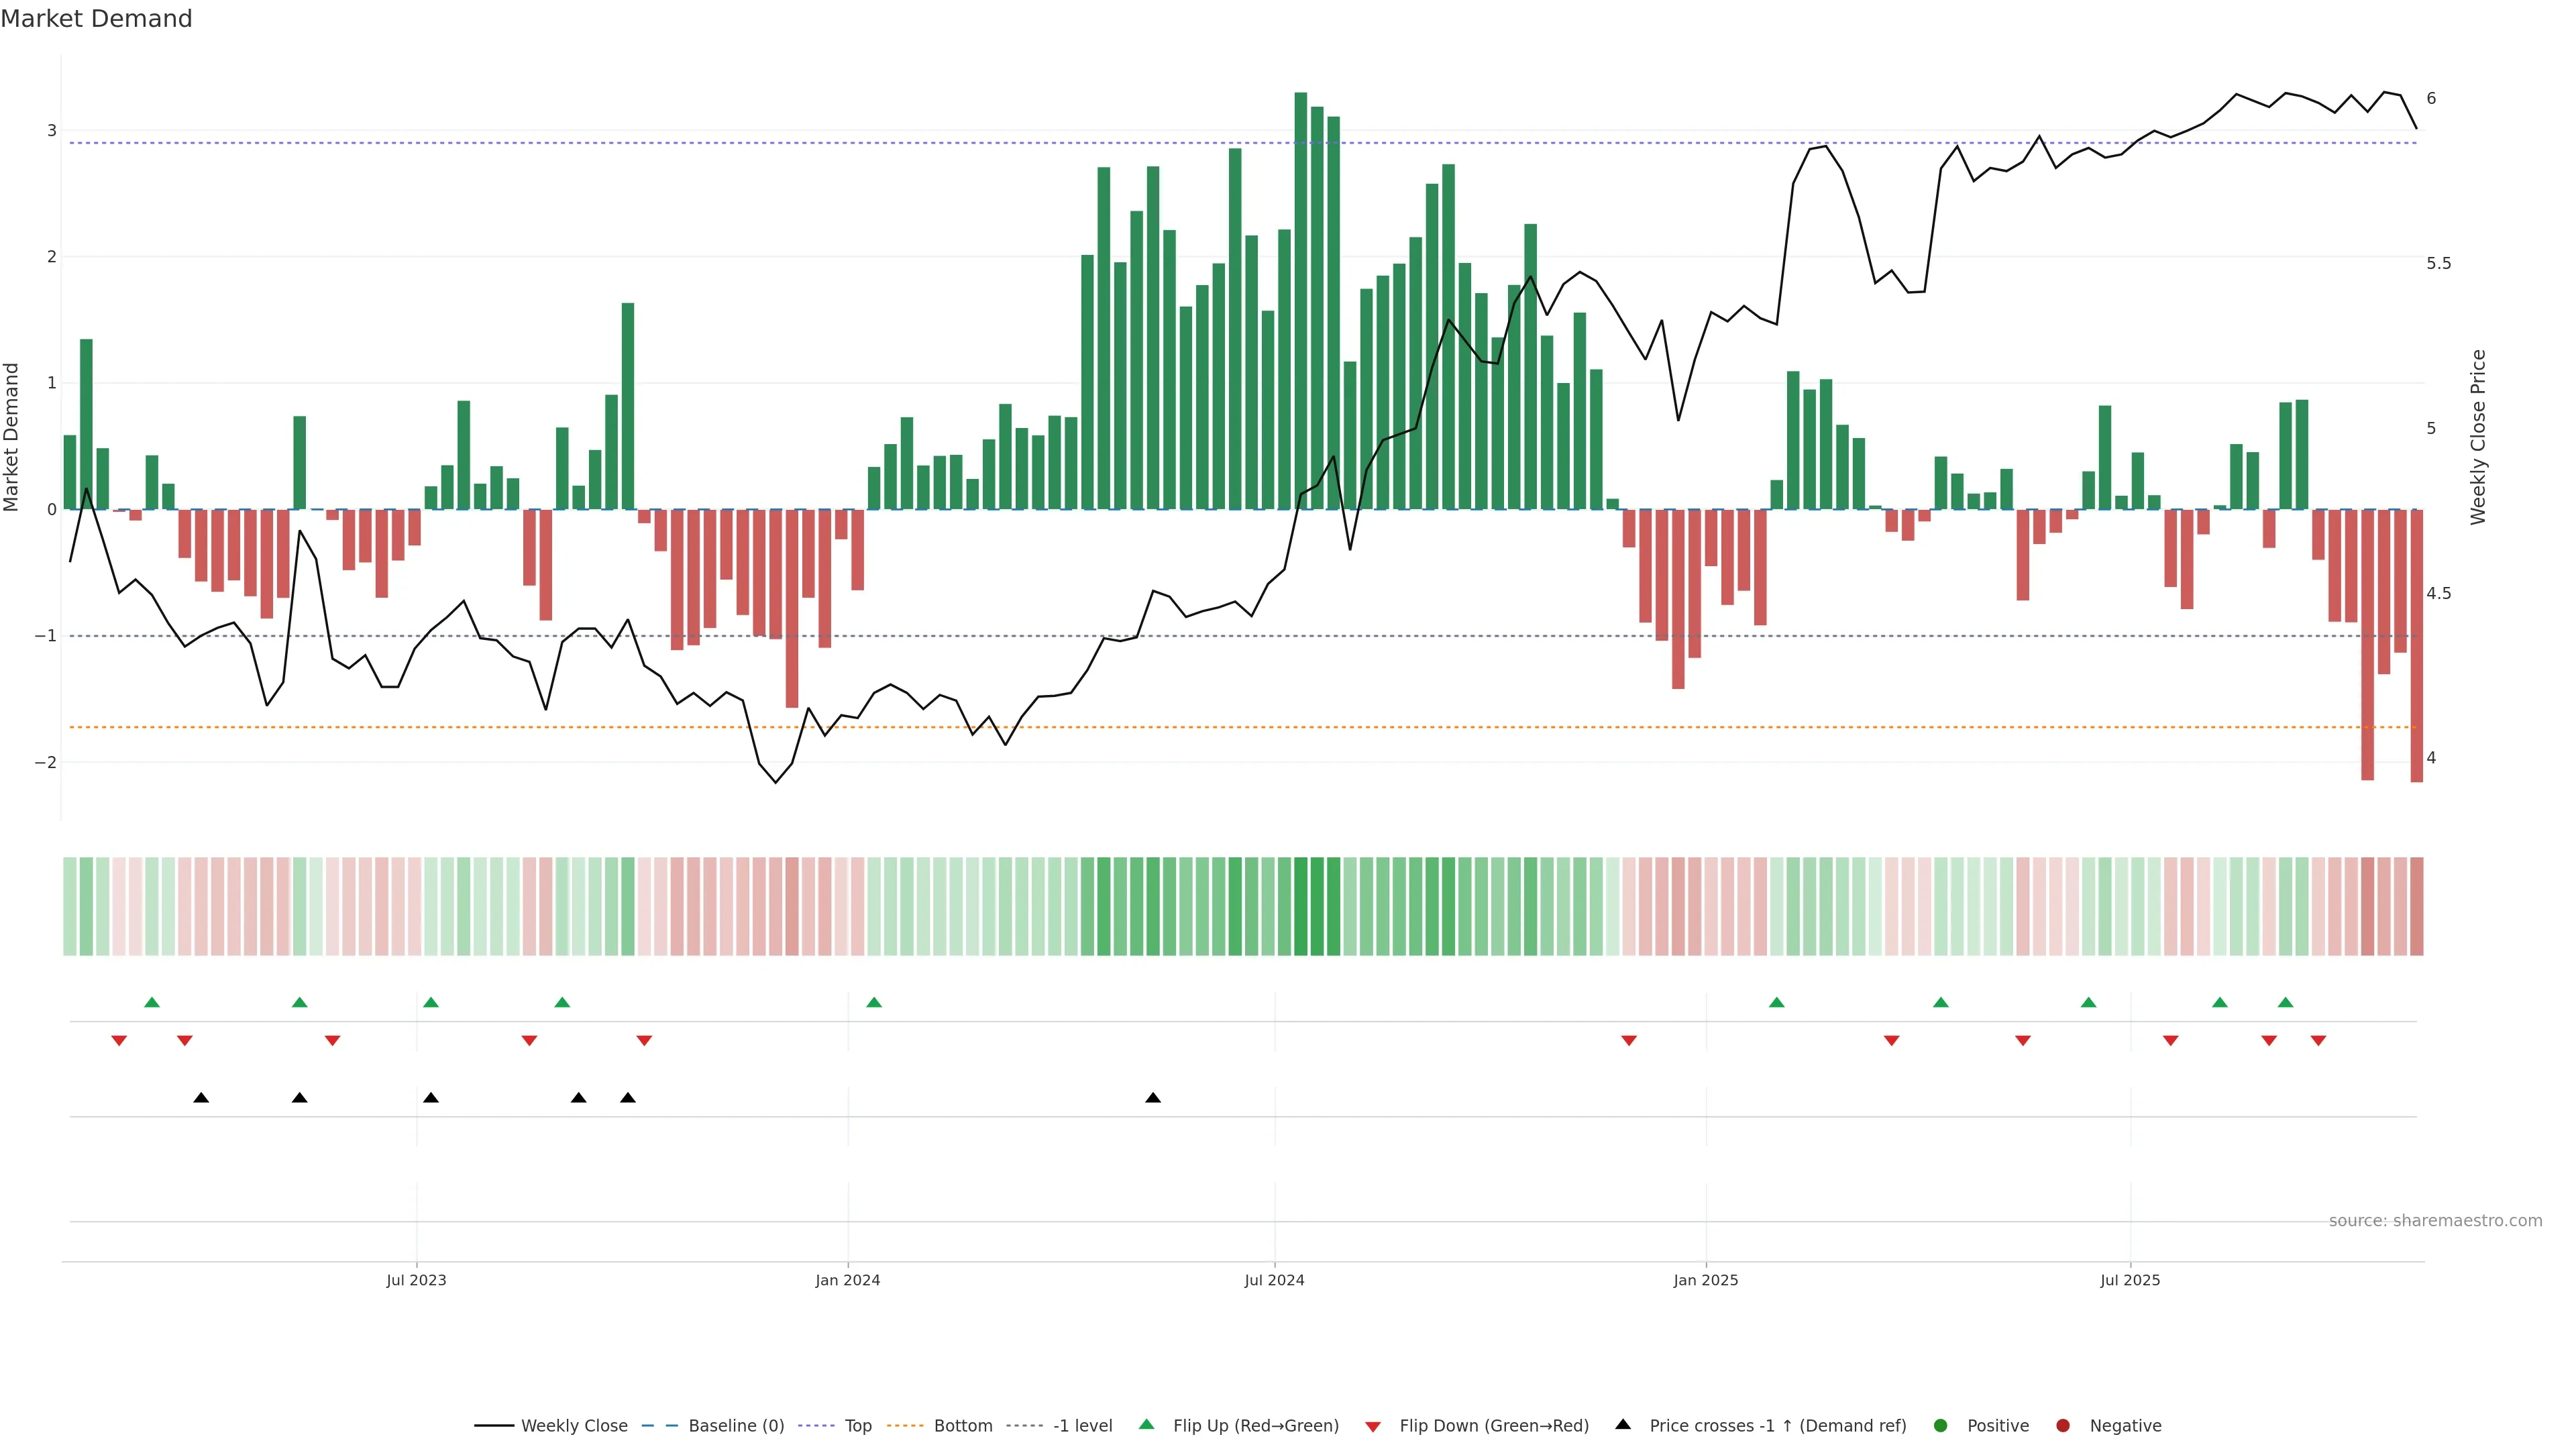Click the red flip-down marker just before Jan 2025
2576x1449 pixels.
pos(1629,1041)
